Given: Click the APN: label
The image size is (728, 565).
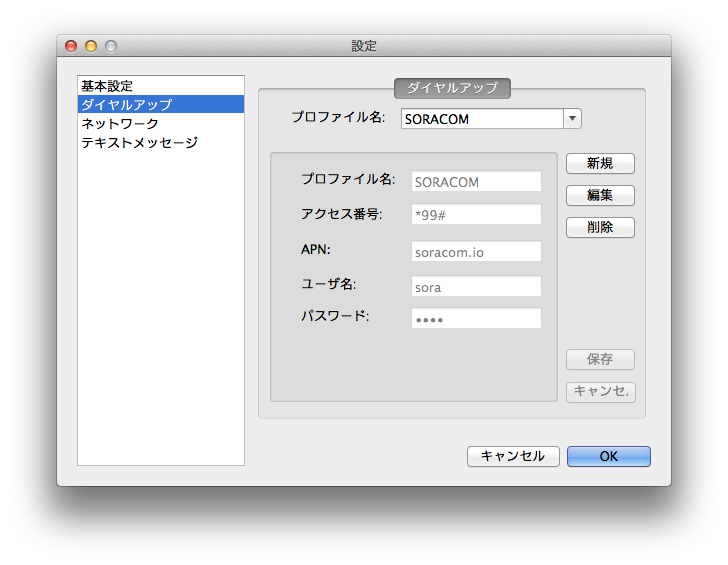Looking at the screenshot, I should point(316,249).
